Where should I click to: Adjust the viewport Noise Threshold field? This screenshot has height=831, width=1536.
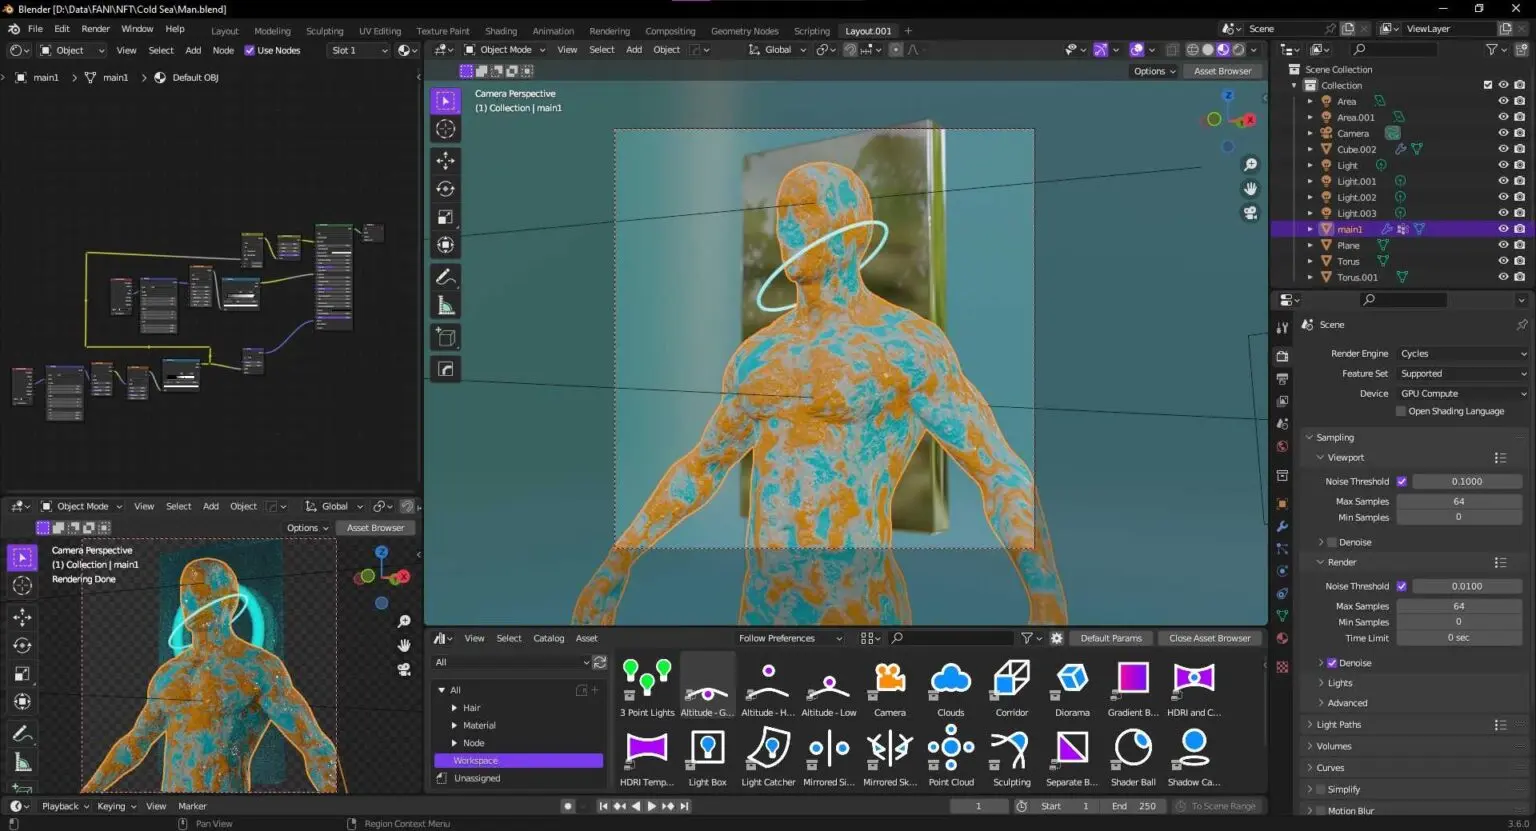[x=1466, y=481]
